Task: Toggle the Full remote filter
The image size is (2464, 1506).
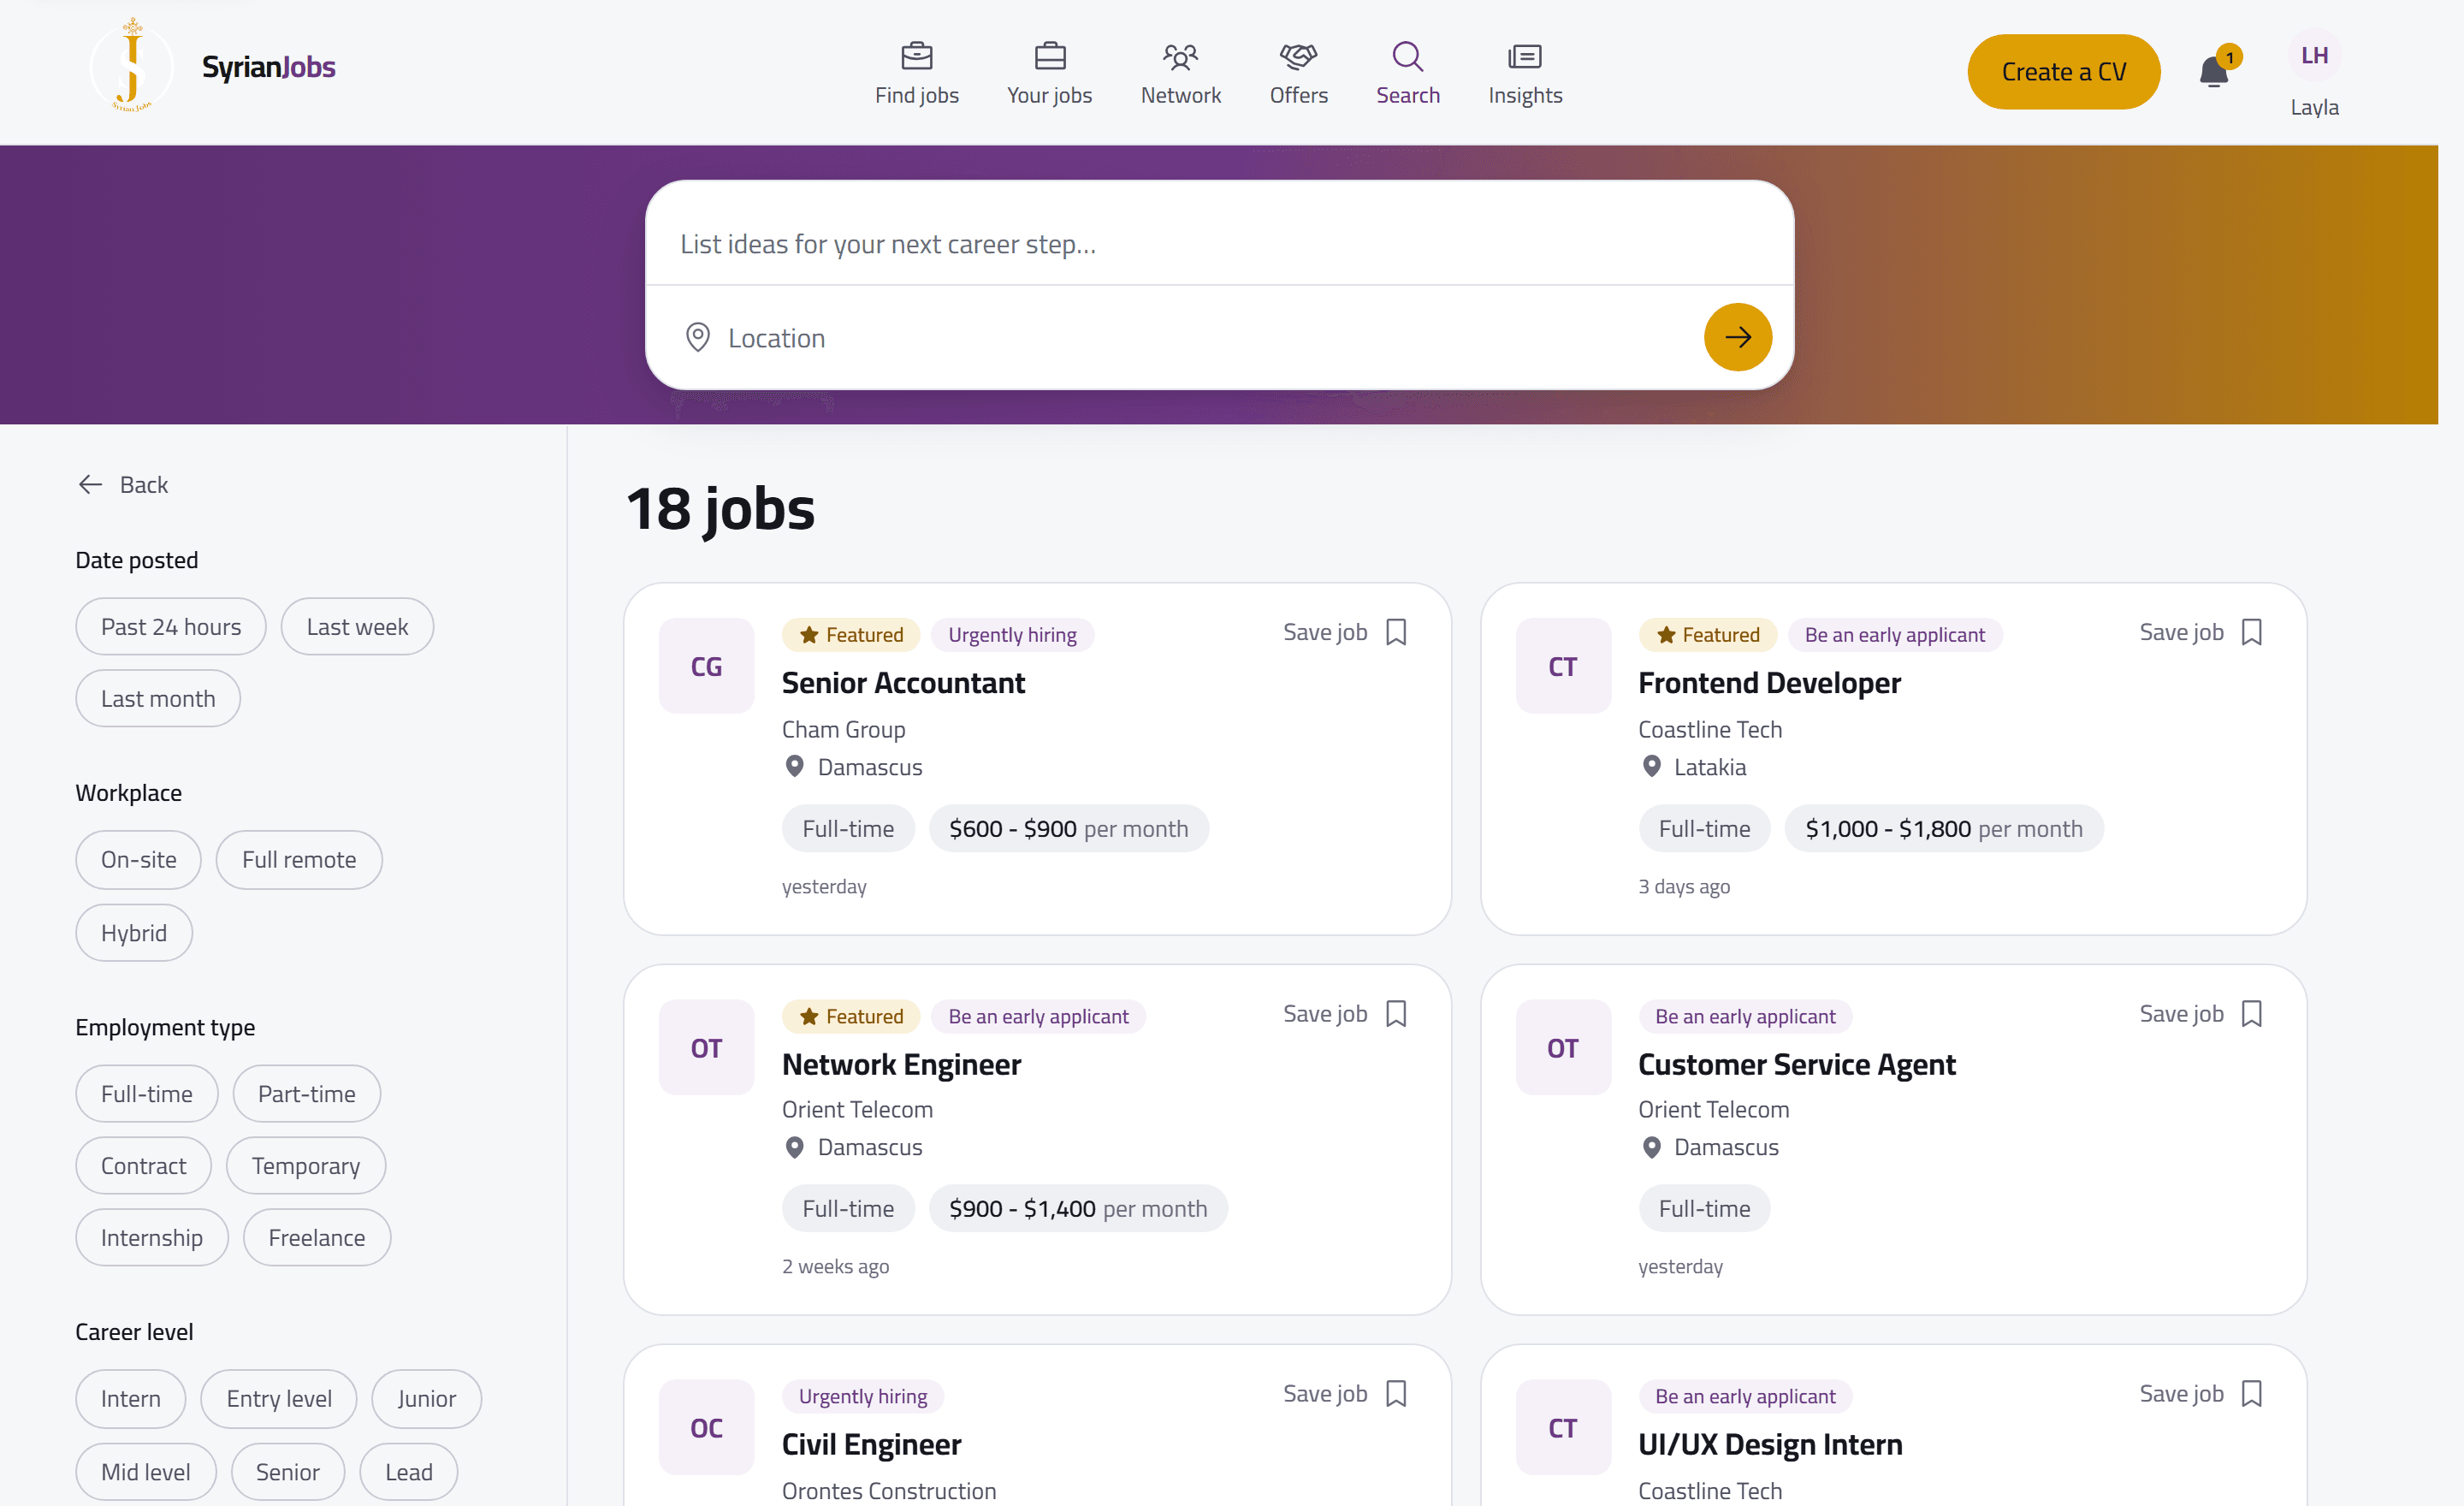Action: (x=299, y=859)
